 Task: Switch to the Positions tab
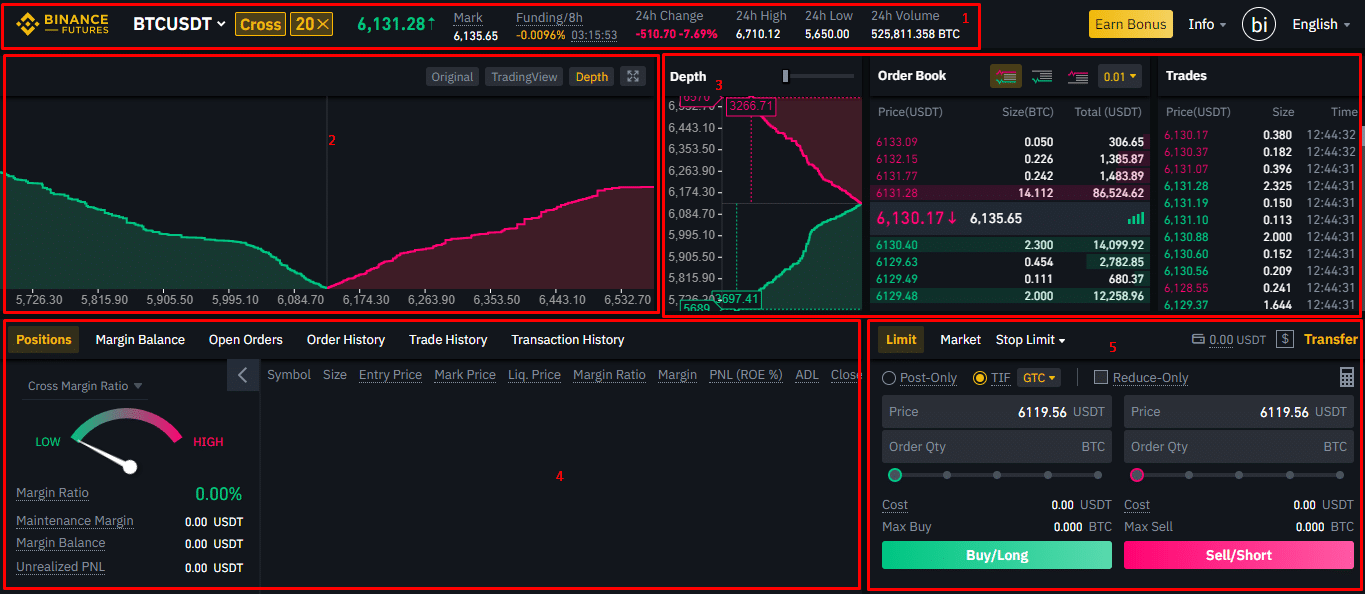coord(44,340)
